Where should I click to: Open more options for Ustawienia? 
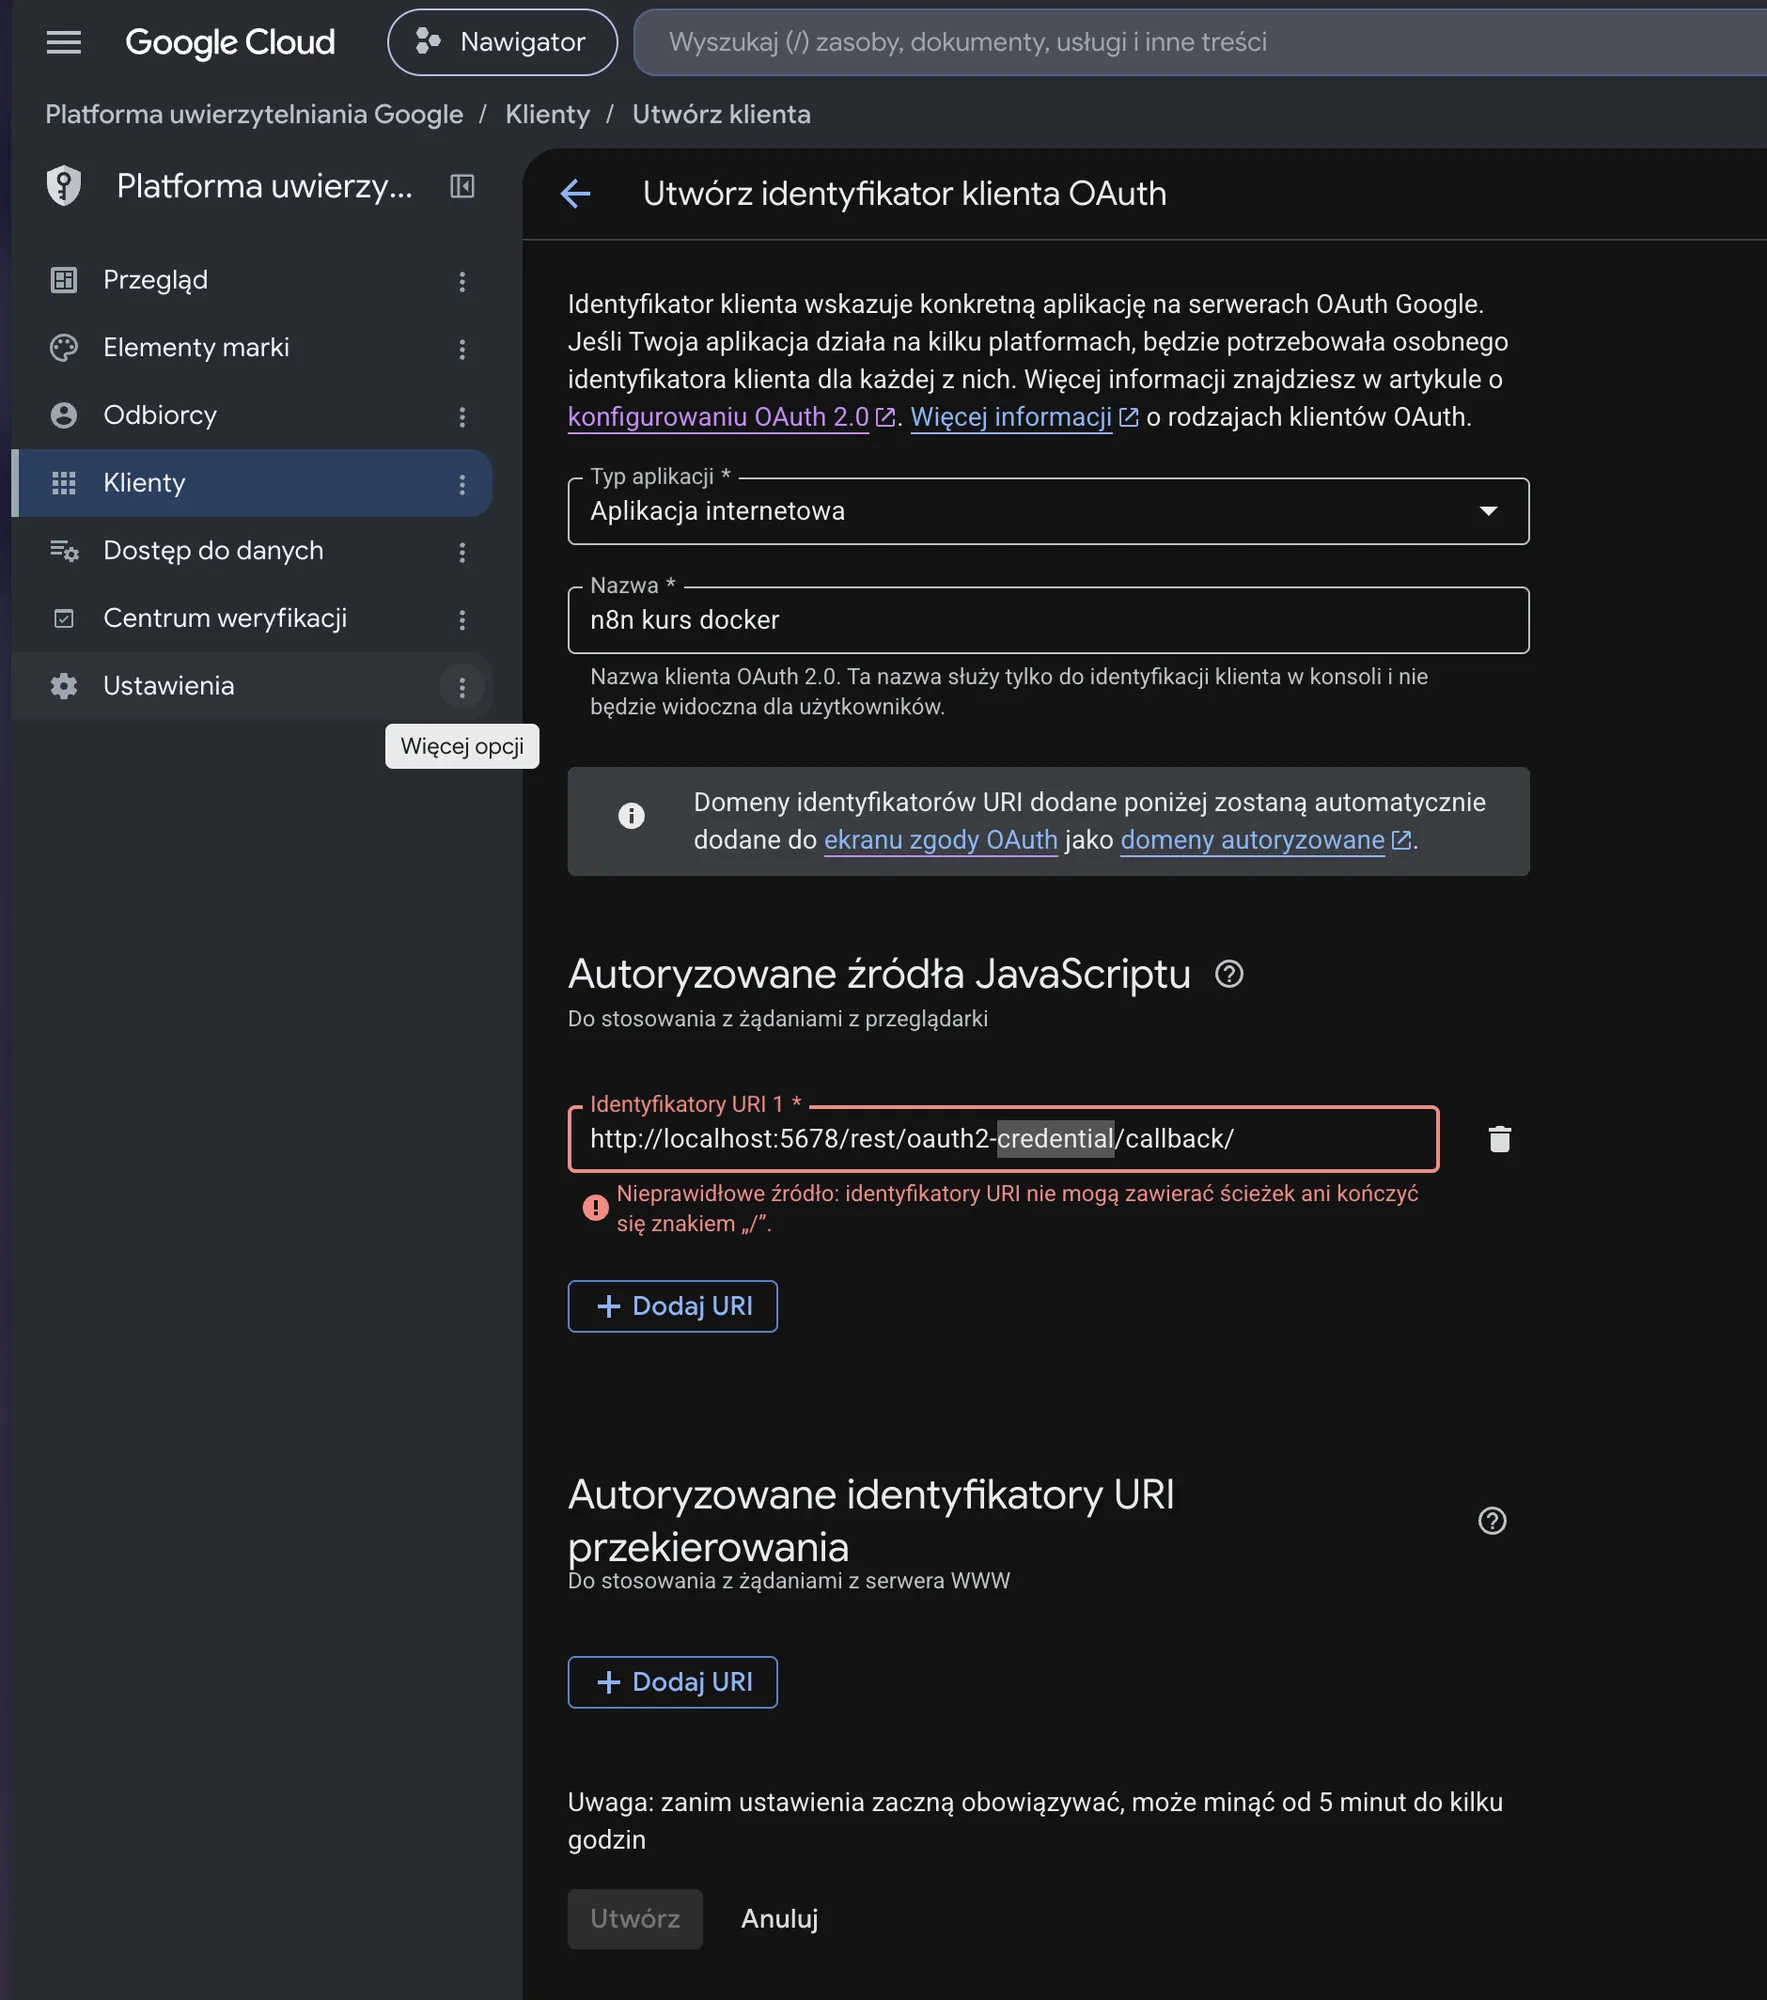point(462,687)
